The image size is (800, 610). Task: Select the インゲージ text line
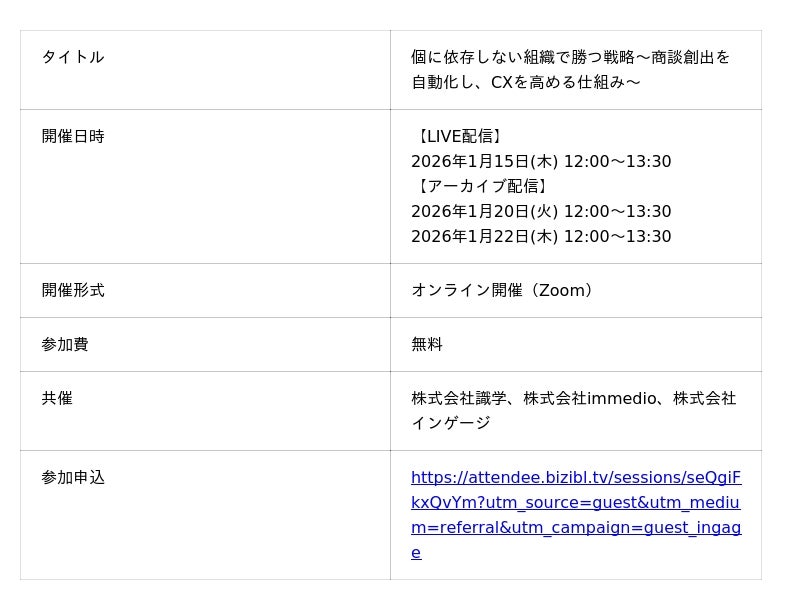tap(451, 423)
